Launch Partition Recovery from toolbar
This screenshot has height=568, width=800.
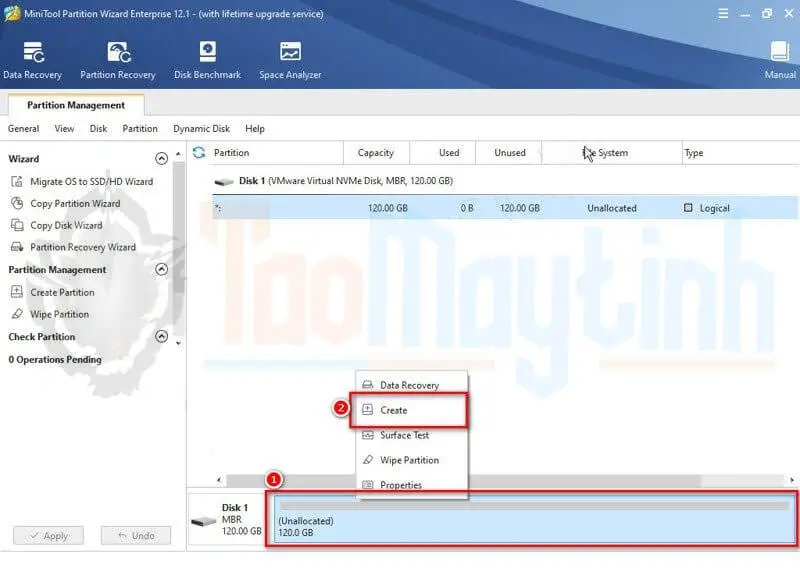click(118, 60)
